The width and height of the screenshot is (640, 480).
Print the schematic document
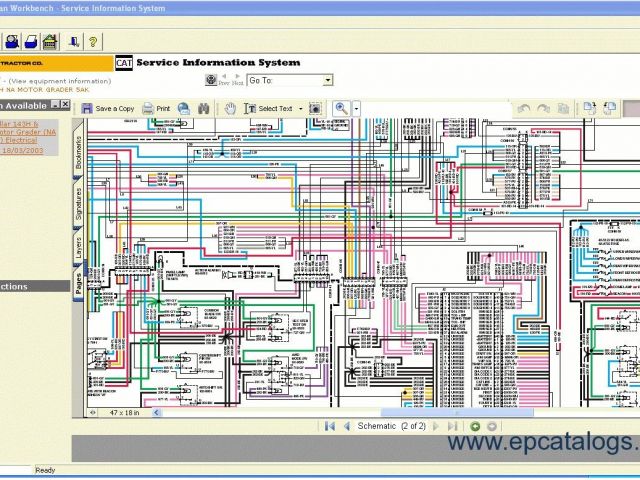[x=157, y=108]
